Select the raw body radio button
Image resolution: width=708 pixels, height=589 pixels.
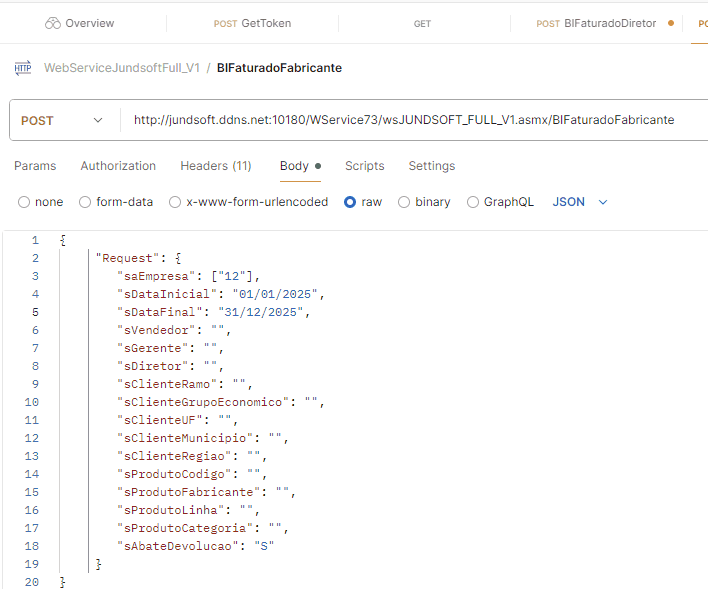pyautogui.click(x=350, y=202)
